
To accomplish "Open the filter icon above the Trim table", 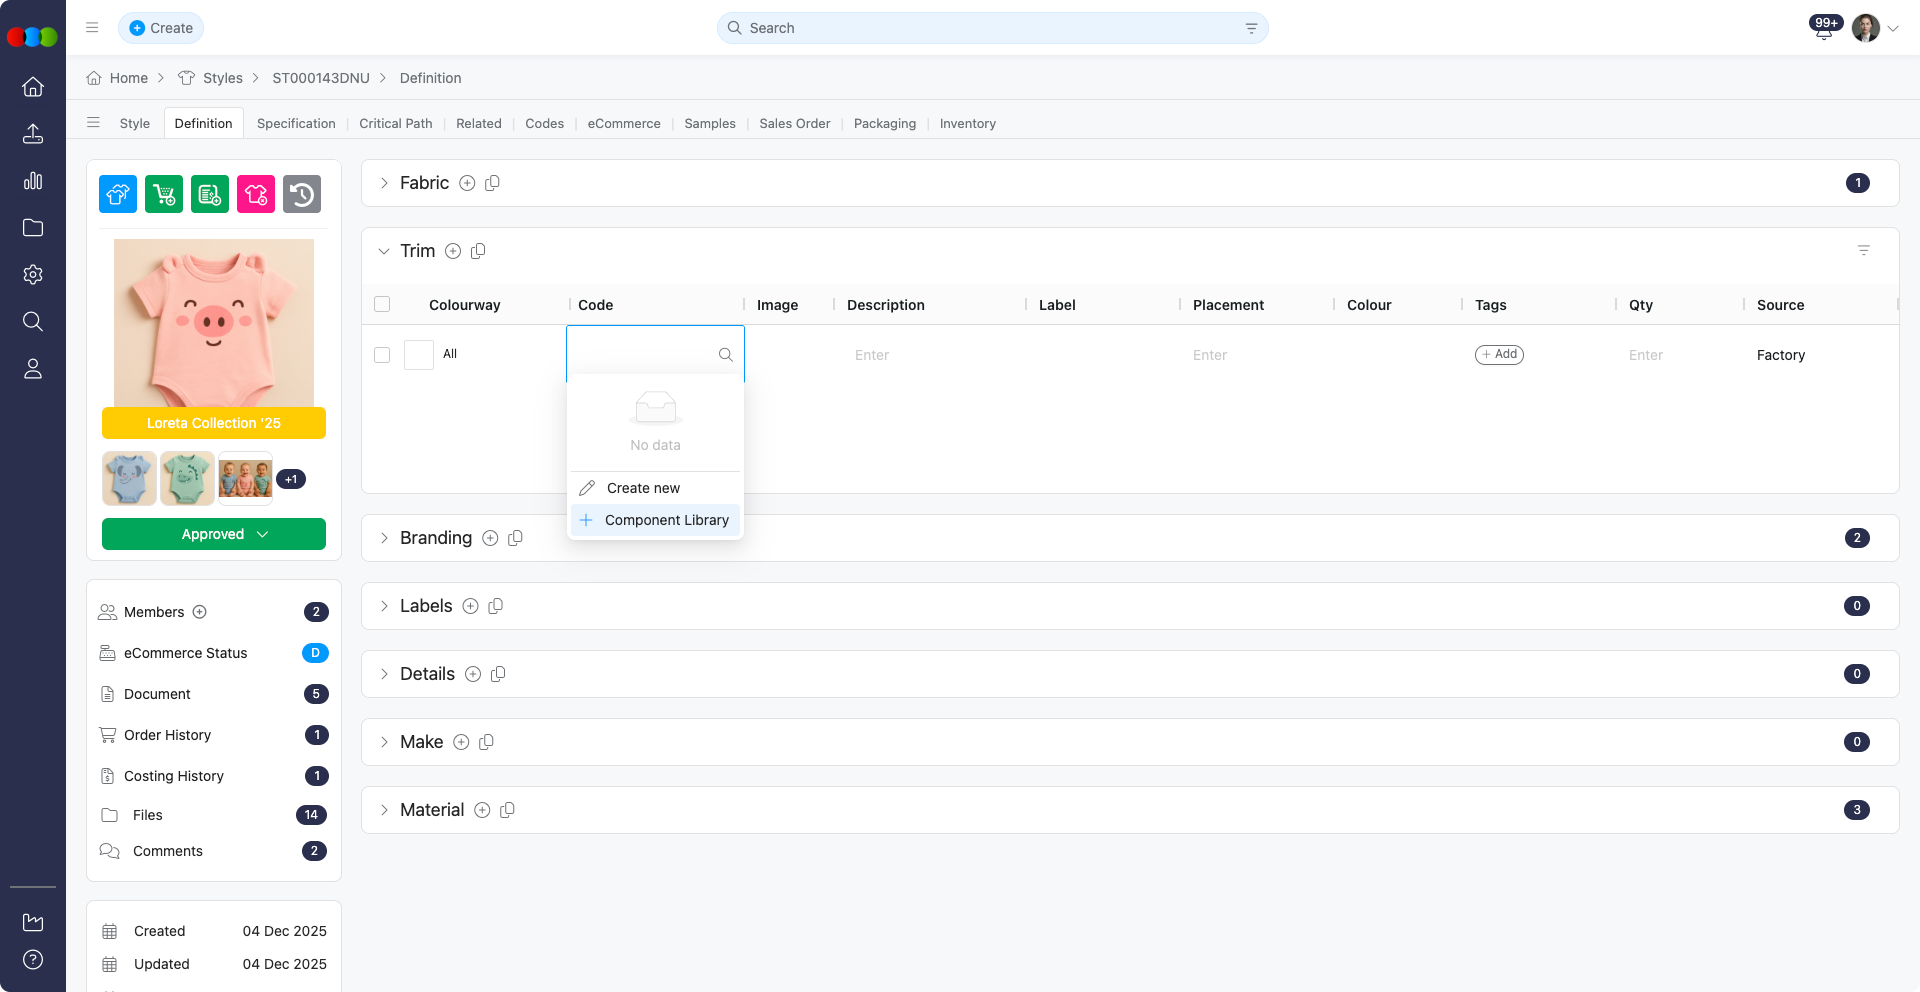I will [x=1863, y=250].
